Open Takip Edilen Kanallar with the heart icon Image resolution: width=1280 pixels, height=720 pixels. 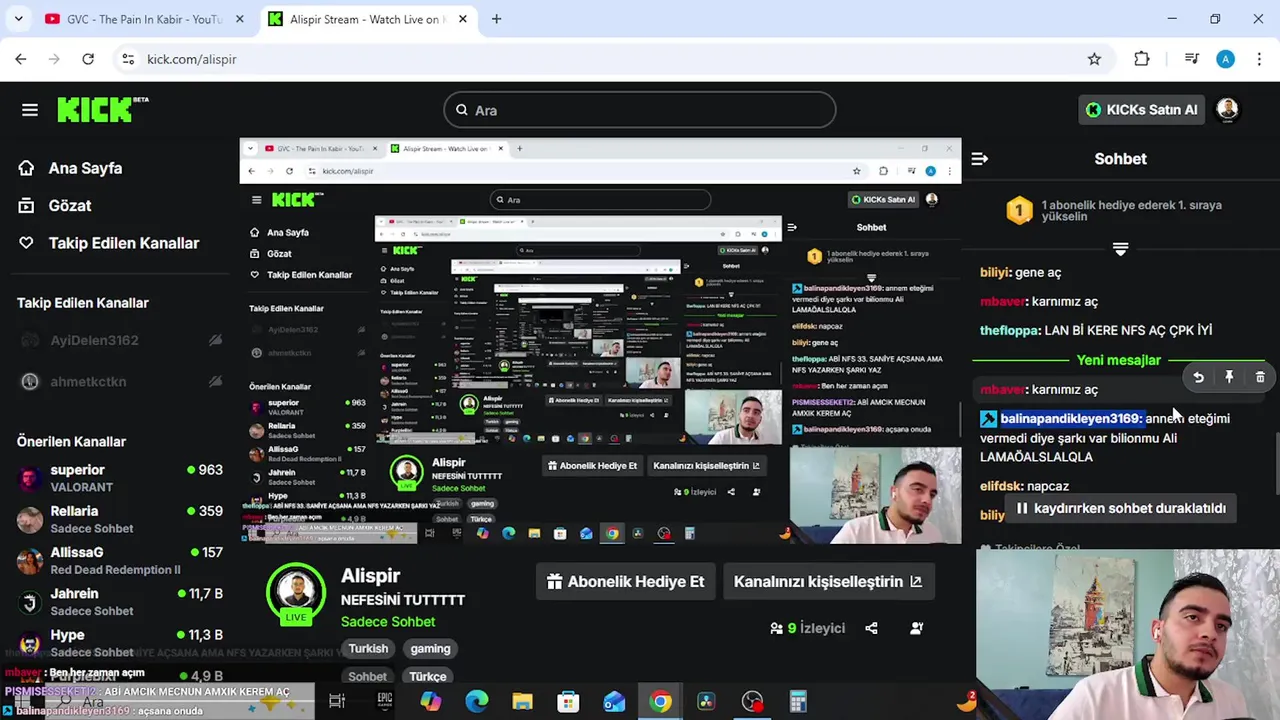tap(108, 243)
